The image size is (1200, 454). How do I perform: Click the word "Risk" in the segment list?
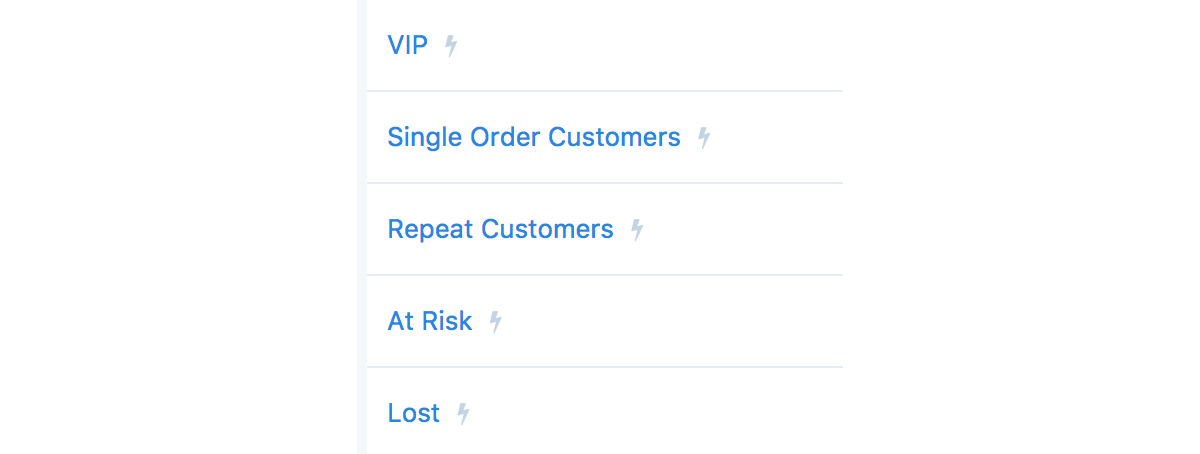(448, 321)
